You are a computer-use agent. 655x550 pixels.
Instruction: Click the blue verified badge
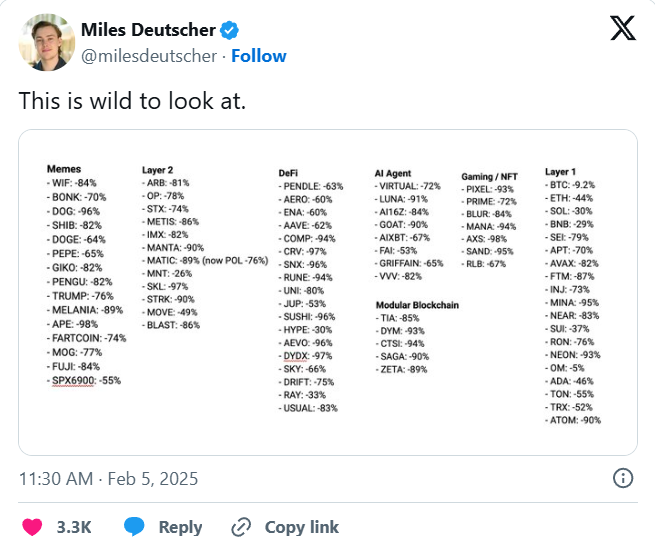coord(229,30)
